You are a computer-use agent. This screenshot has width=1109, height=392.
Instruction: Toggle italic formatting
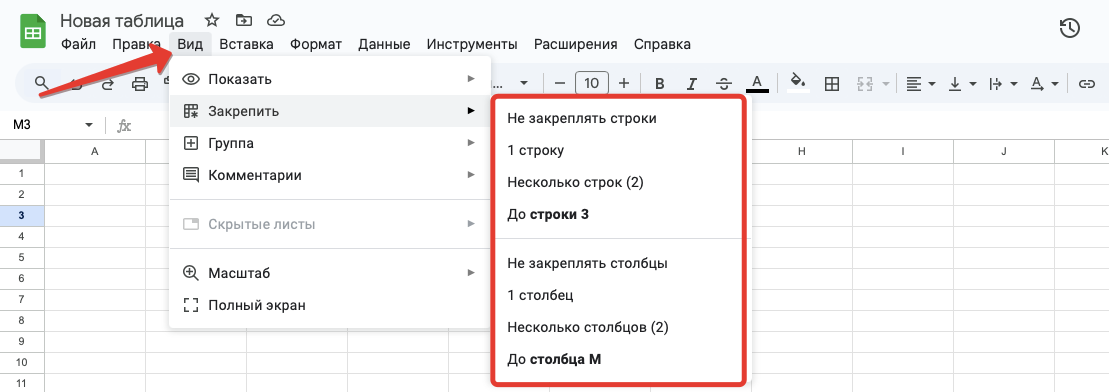pyautogui.click(x=692, y=83)
